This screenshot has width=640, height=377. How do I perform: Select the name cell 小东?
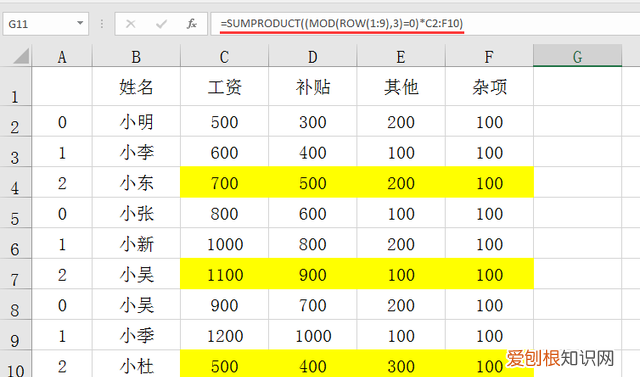(136, 182)
